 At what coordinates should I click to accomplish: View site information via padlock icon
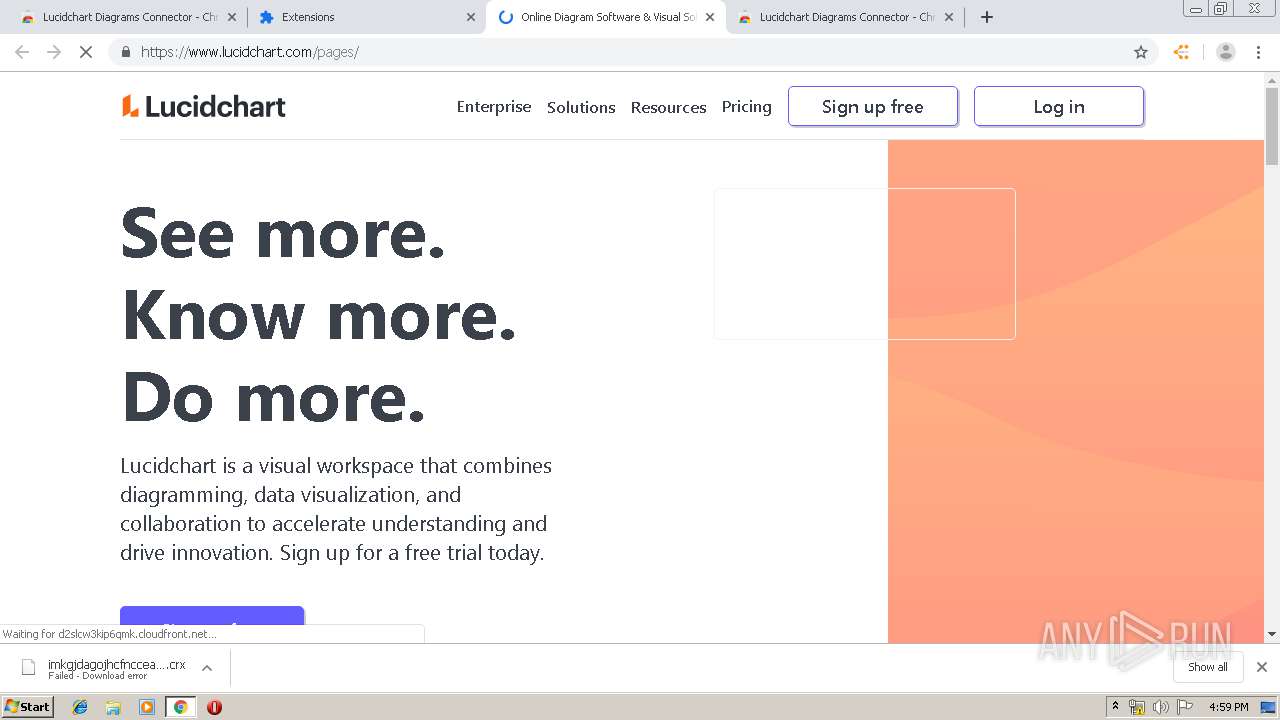(x=125, y=52)
